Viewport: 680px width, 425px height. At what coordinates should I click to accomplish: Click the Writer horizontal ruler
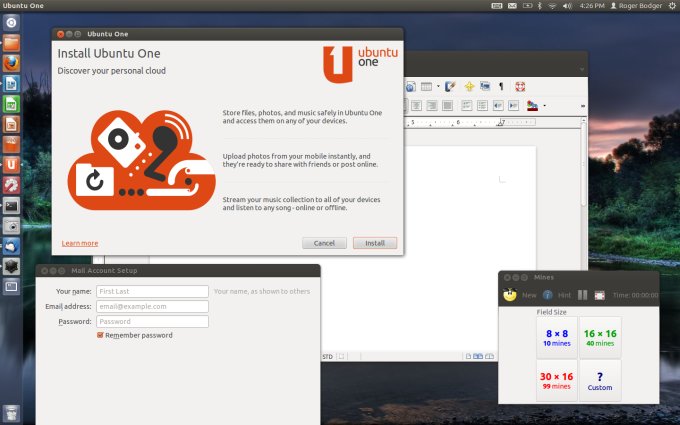click(x=471, y=122)
